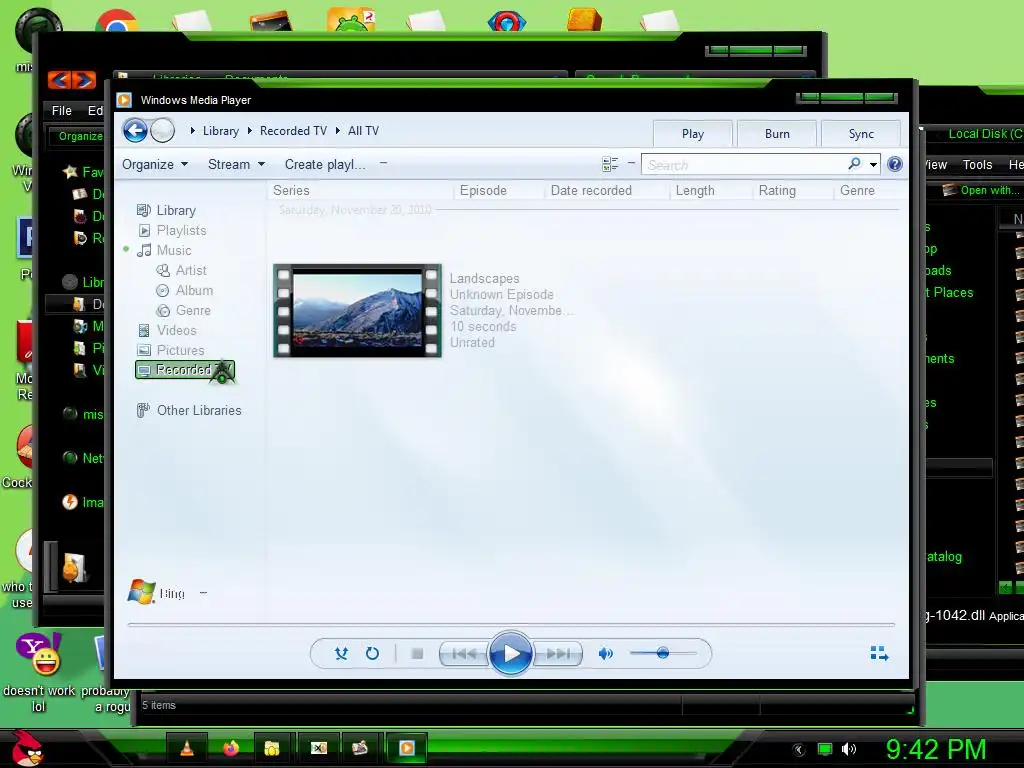Select Recorded TV in navigation tree
This screenshot has height=768, width=1024.
(185, 370)
